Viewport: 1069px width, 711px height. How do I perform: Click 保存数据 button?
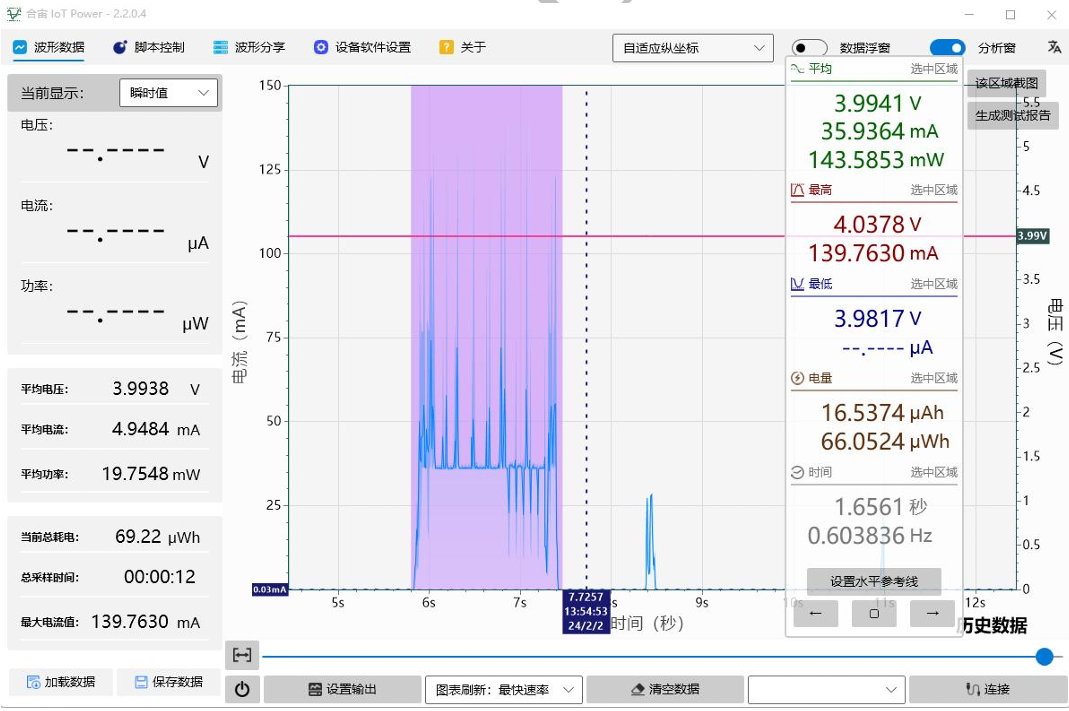pyautogui.click(x=168, y=682)
